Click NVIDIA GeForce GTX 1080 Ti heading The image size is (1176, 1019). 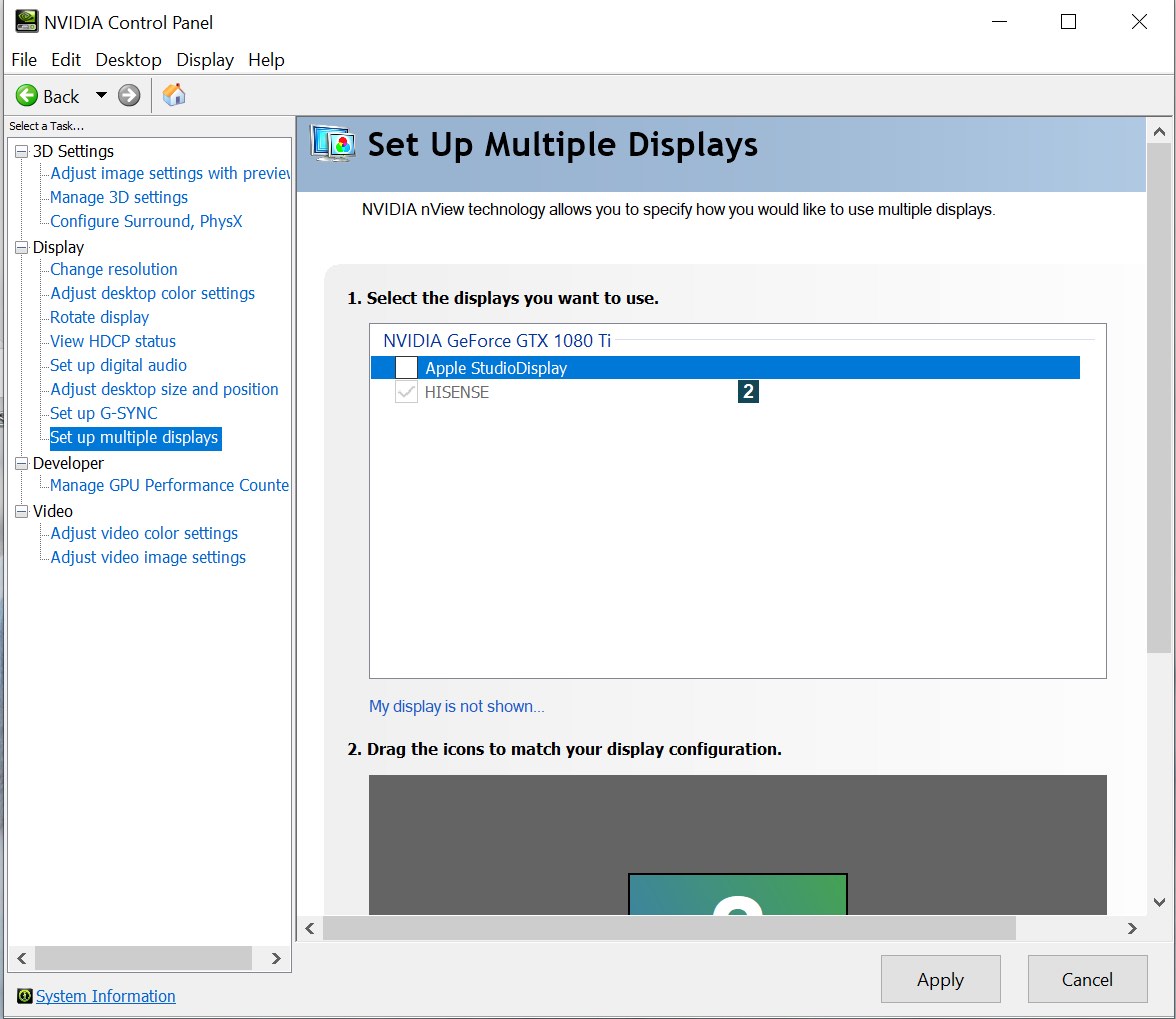pos(497,341)
